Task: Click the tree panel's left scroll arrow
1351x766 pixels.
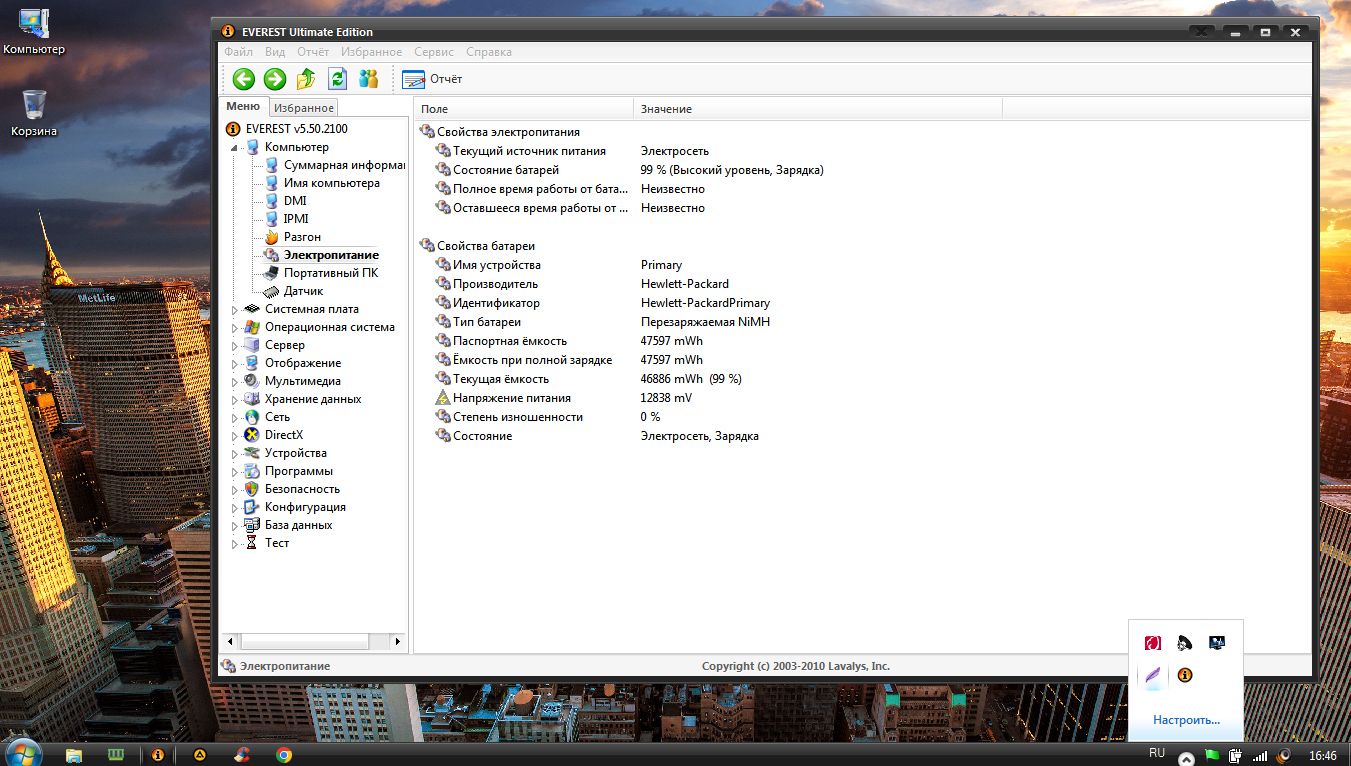Action: point(230,642)
